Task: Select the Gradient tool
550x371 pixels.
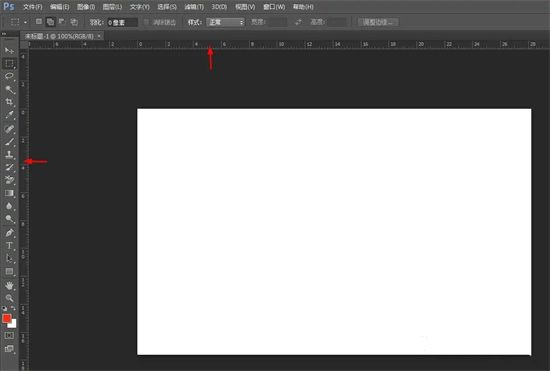Action: 9,193
